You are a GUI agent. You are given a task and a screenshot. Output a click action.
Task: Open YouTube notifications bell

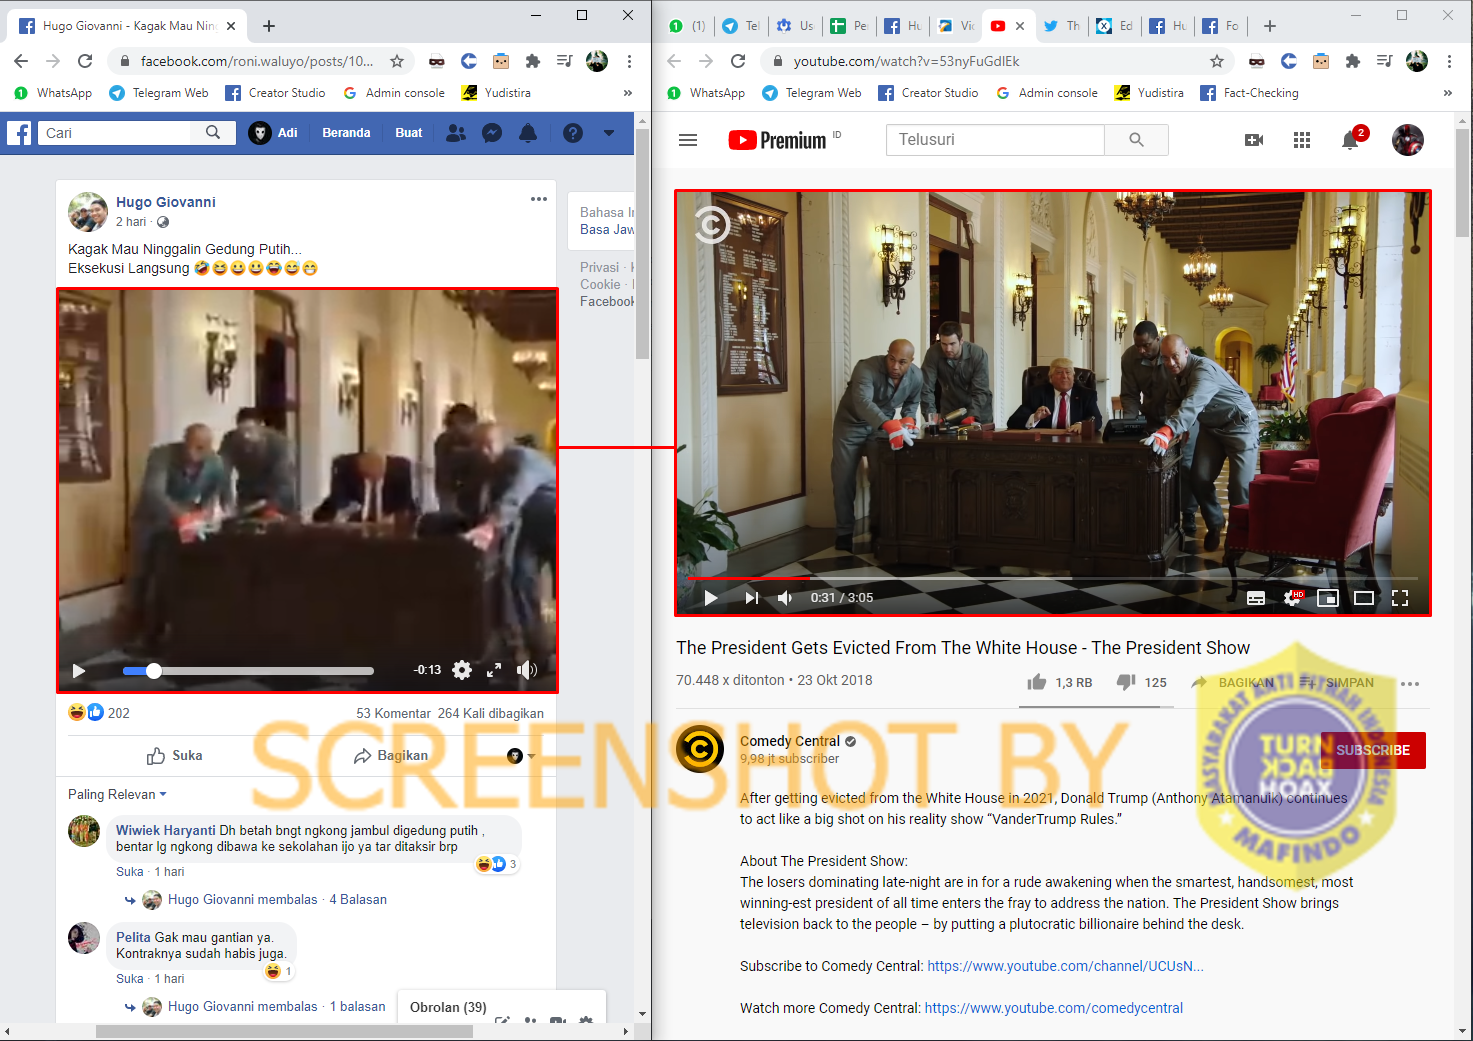(x=1350, y=140)
